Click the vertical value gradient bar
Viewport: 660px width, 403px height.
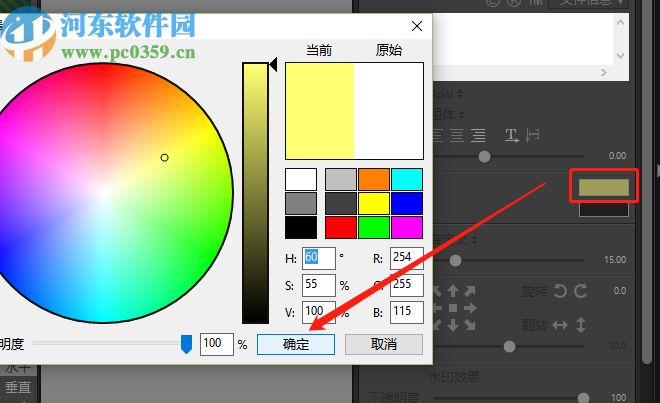click(255, 193)
